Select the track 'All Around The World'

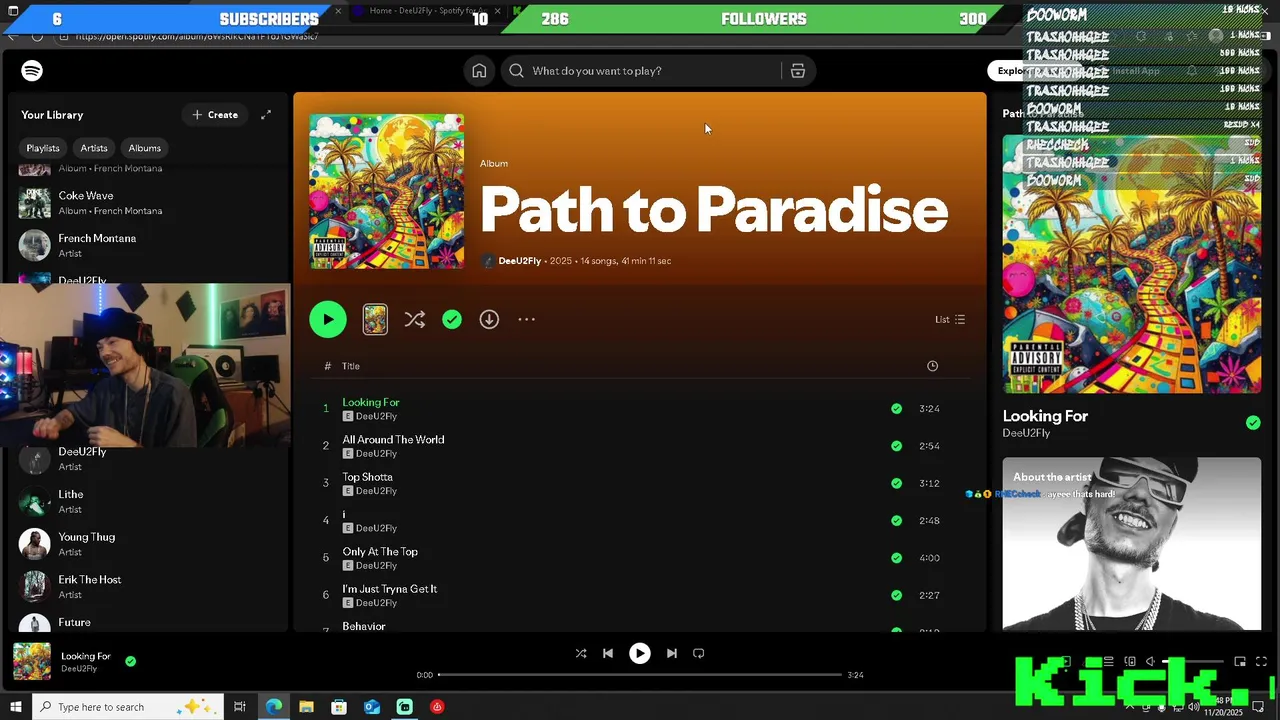pyautogui.click(x=393, y=440)
